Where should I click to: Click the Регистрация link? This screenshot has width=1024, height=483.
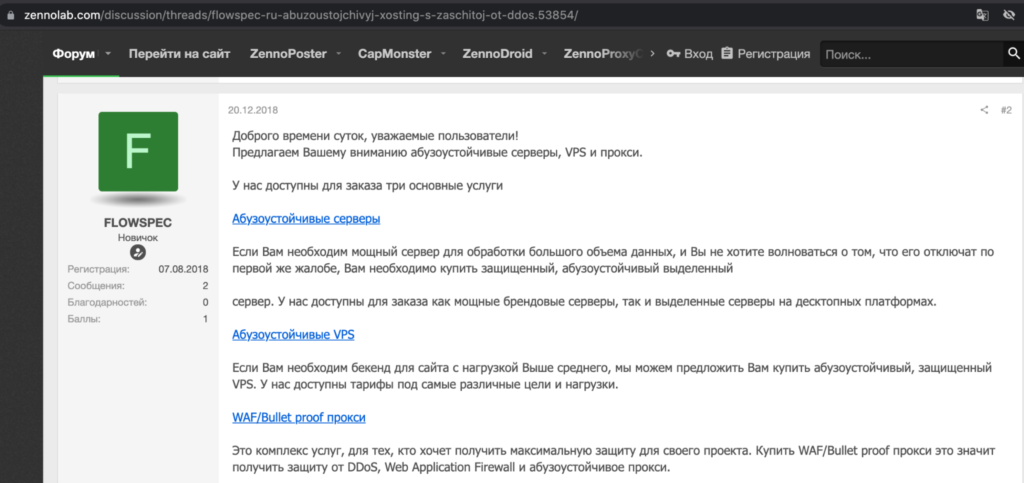click(x=774, y=54)
